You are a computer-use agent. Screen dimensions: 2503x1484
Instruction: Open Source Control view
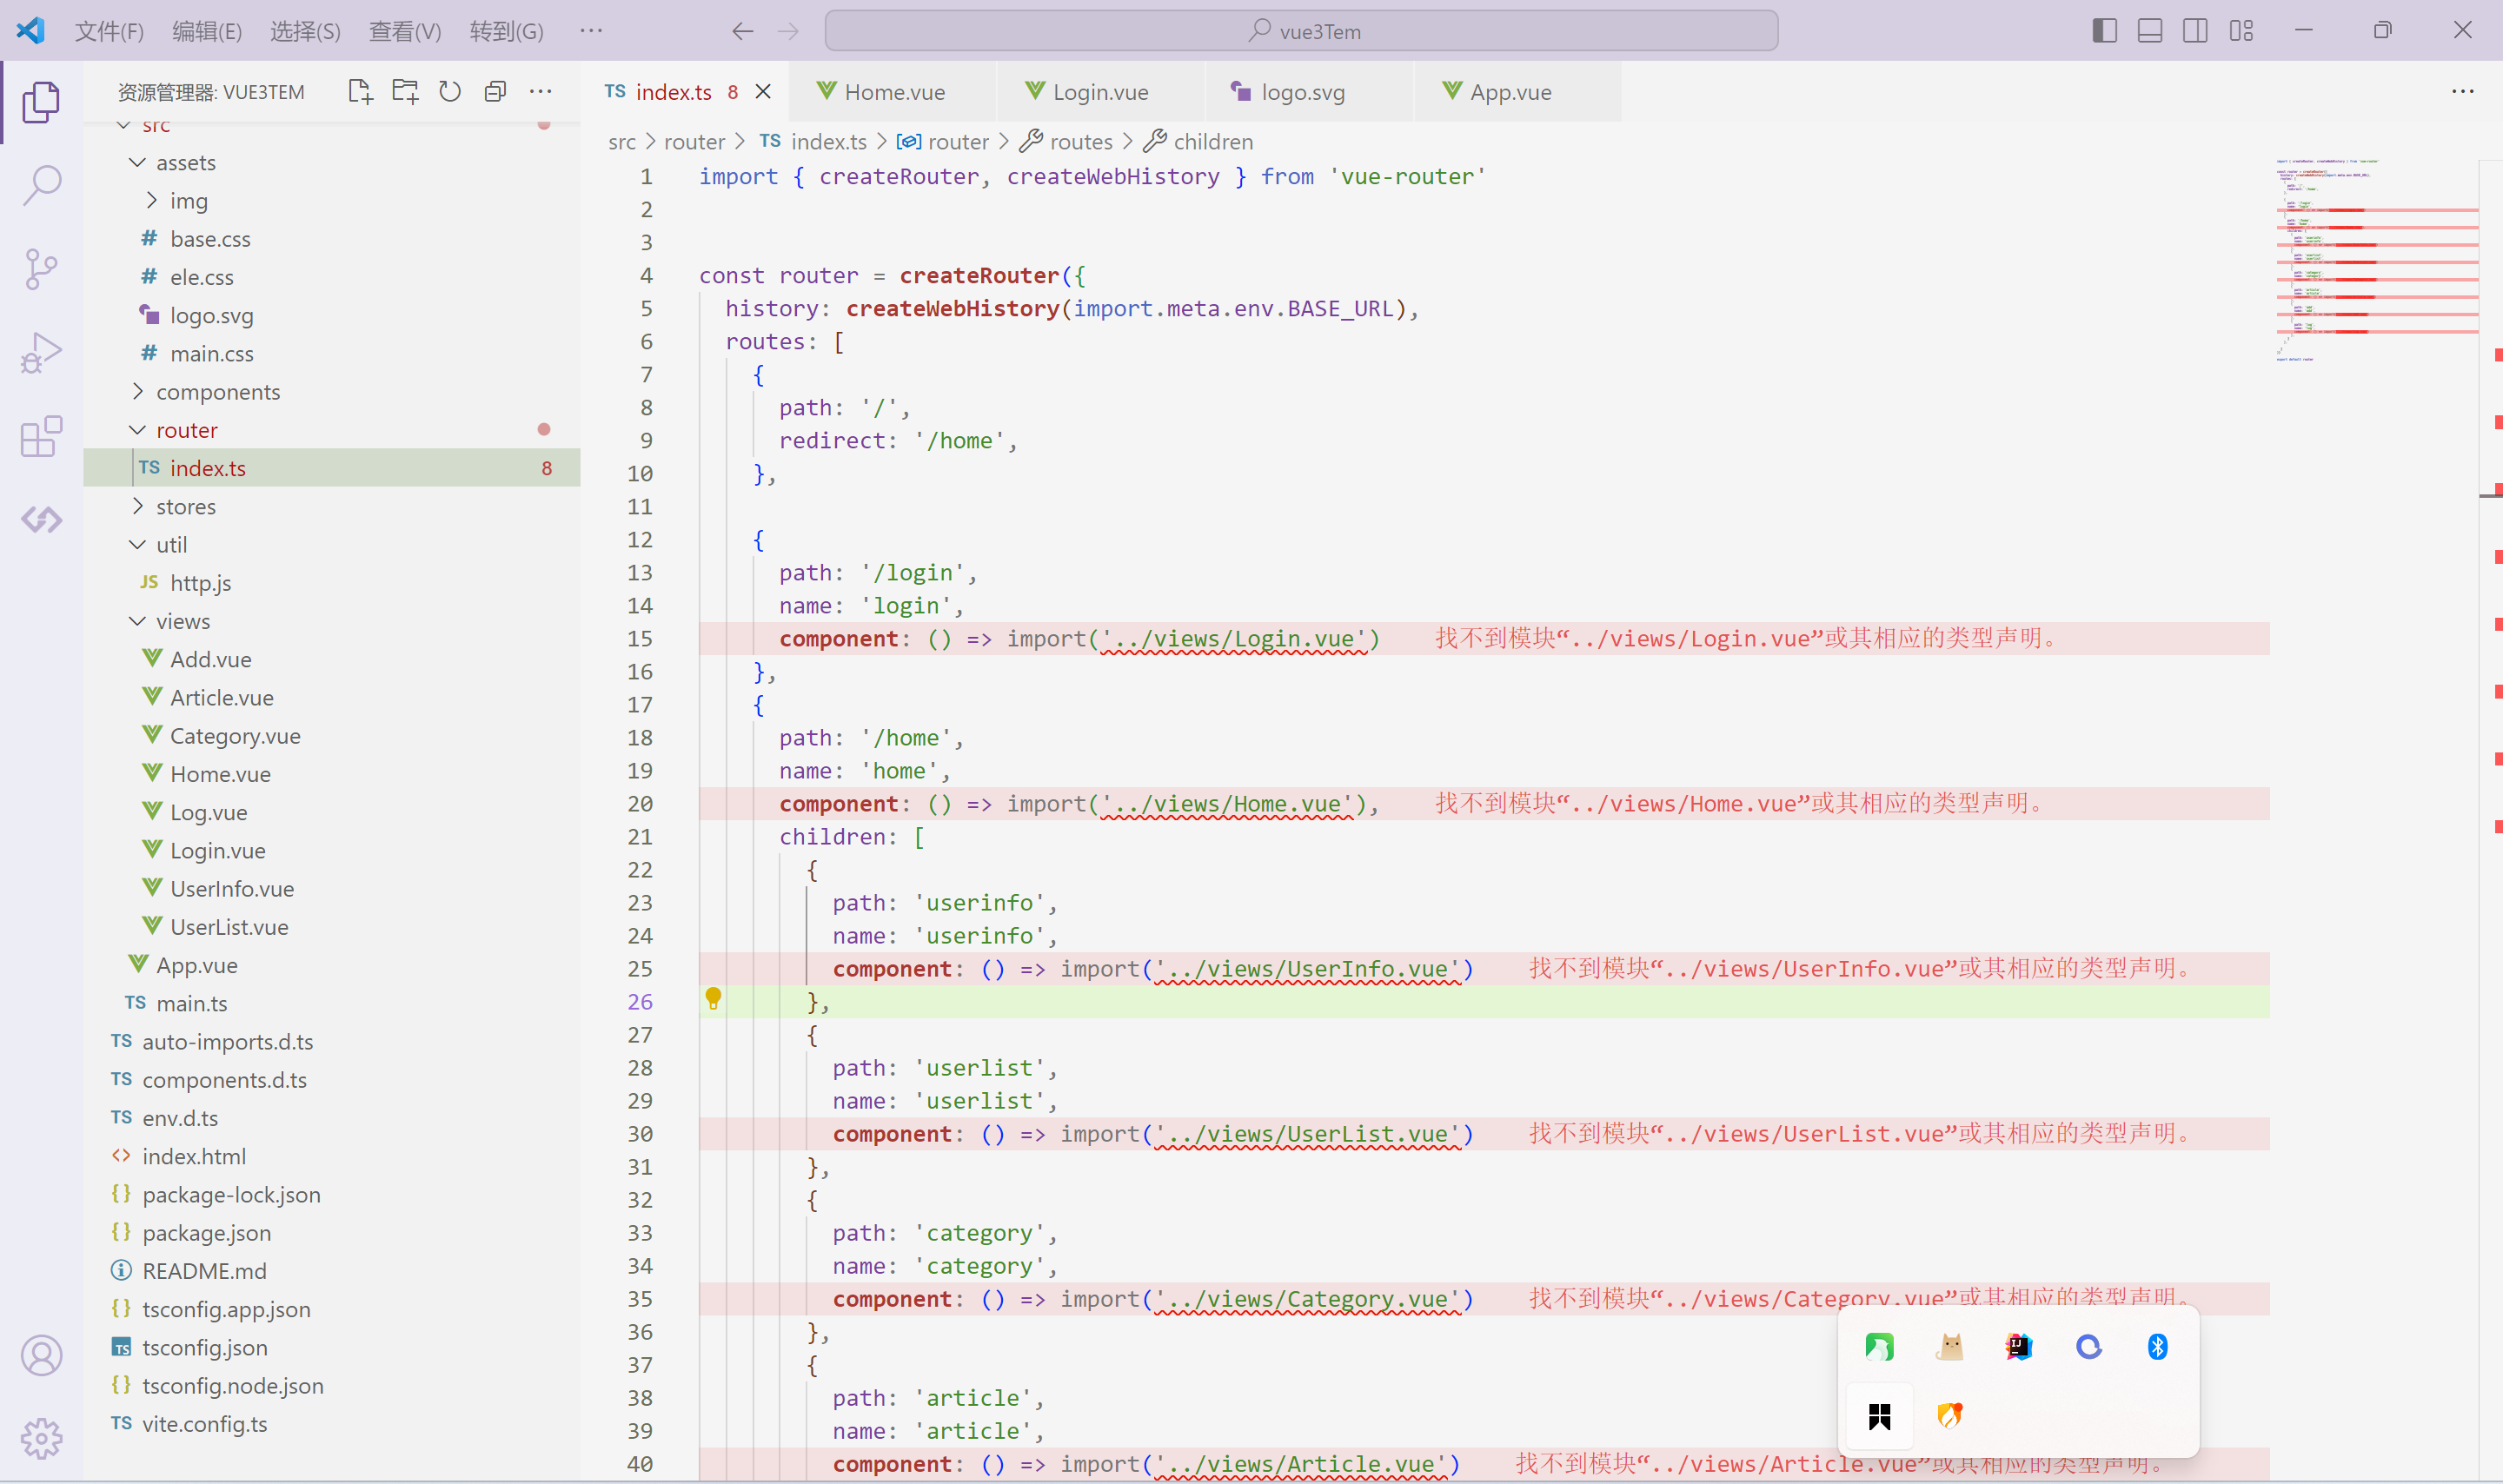(x=41, y=269)
